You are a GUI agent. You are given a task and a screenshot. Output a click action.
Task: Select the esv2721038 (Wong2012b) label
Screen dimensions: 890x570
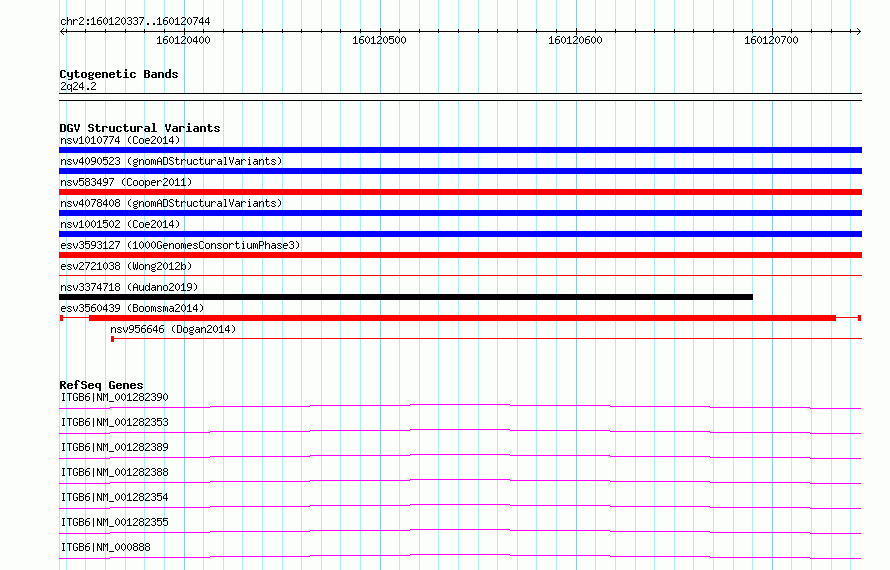(126, 266)
